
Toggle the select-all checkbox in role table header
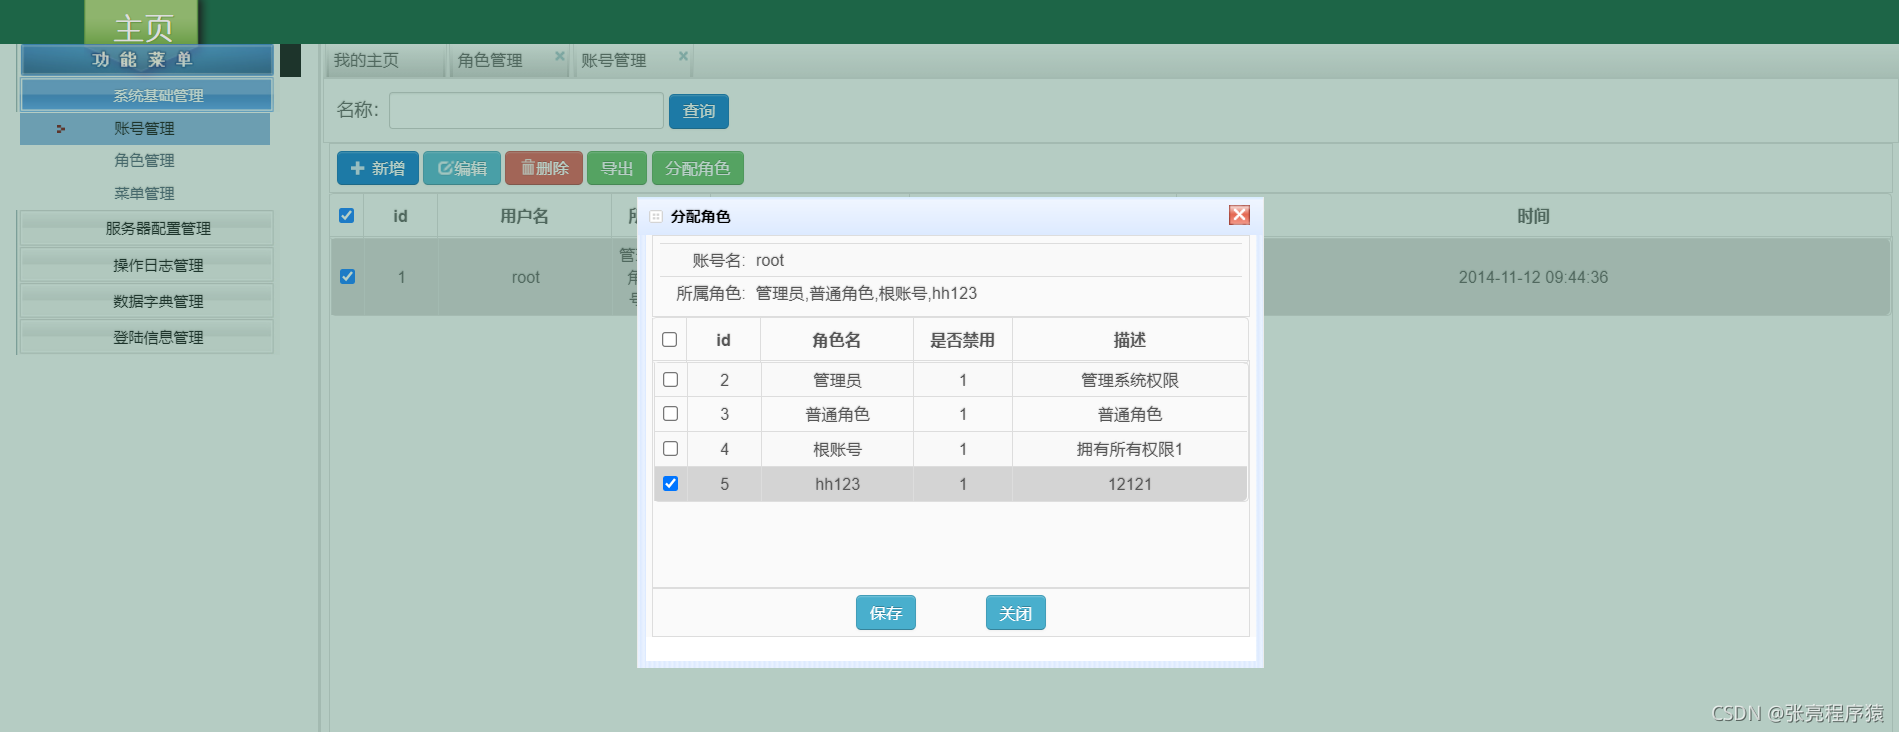pos(670,340)
